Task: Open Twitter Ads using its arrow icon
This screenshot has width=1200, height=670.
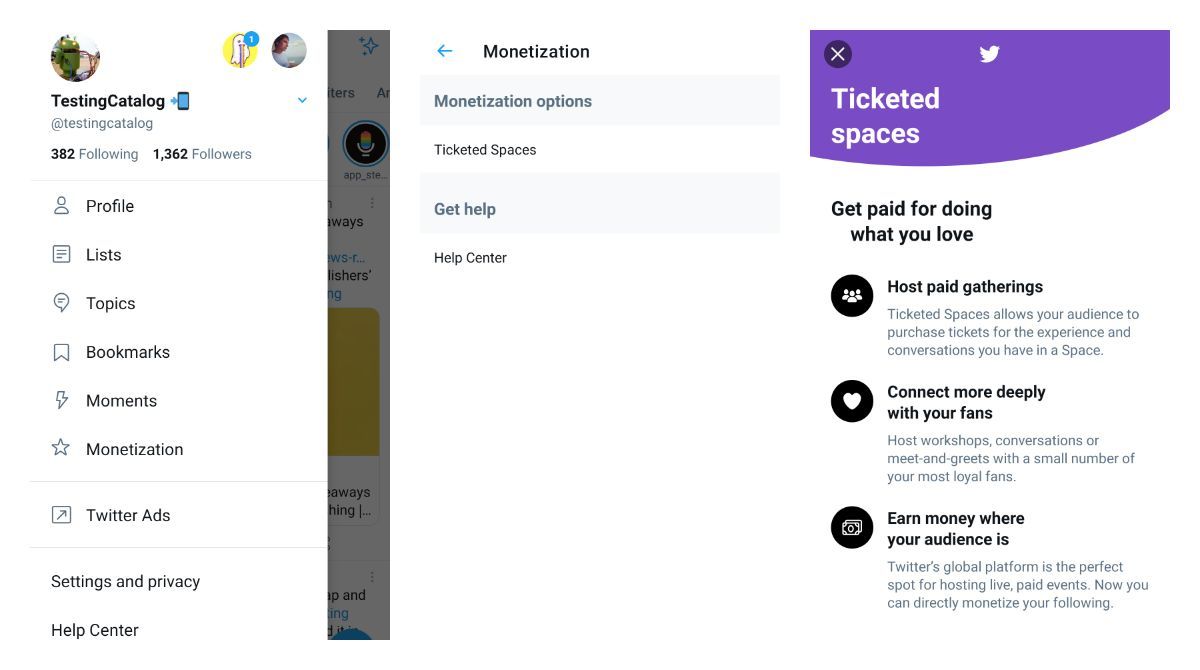Action: pos(62,515)
